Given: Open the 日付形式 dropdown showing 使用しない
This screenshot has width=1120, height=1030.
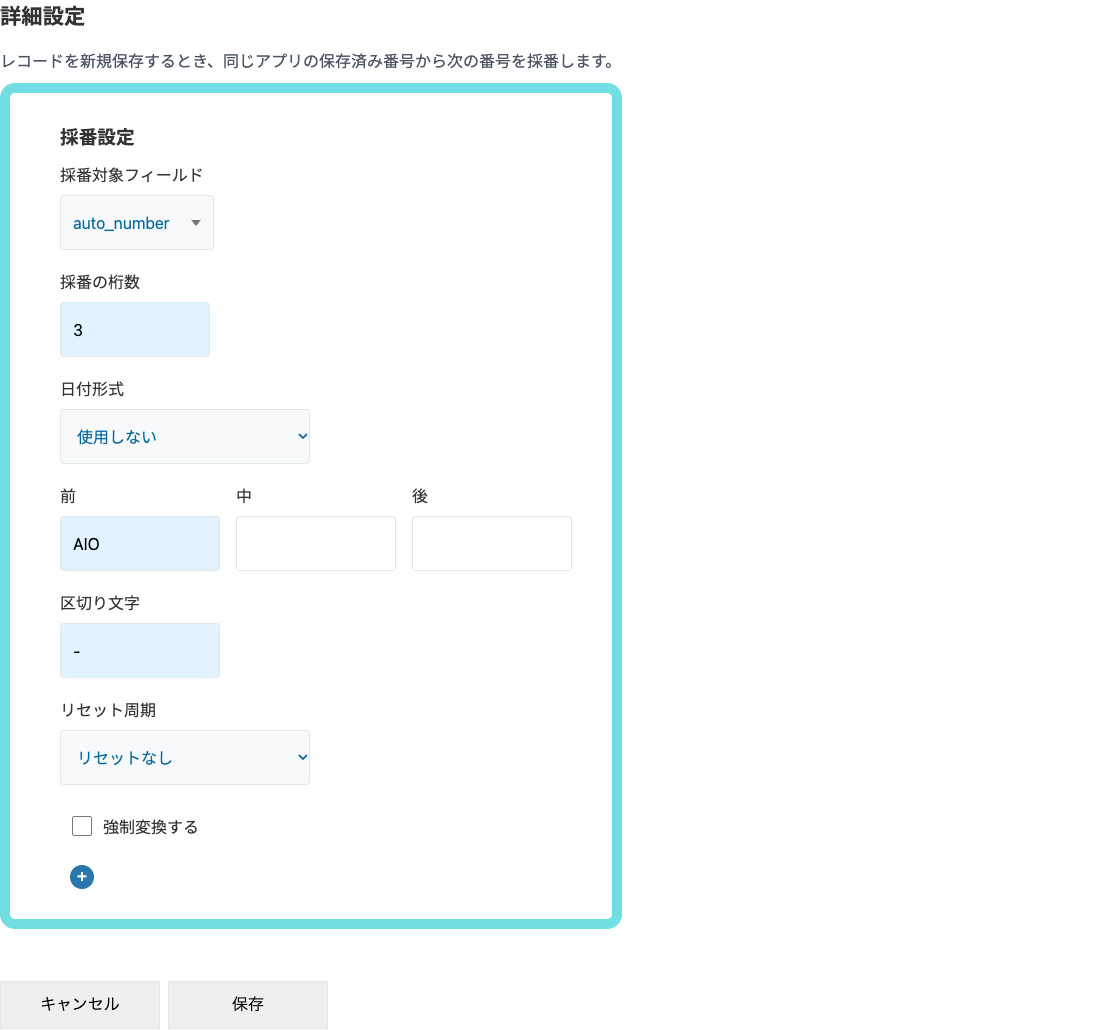Looking at the screenshot, I should tap(185, 436).
